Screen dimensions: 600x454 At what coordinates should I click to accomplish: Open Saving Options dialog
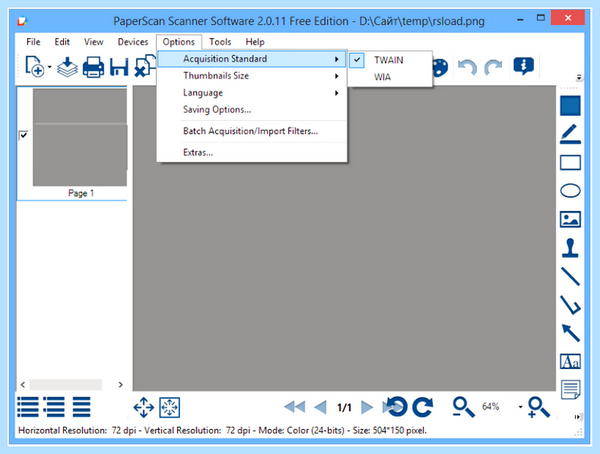click(x=252, y=109)
